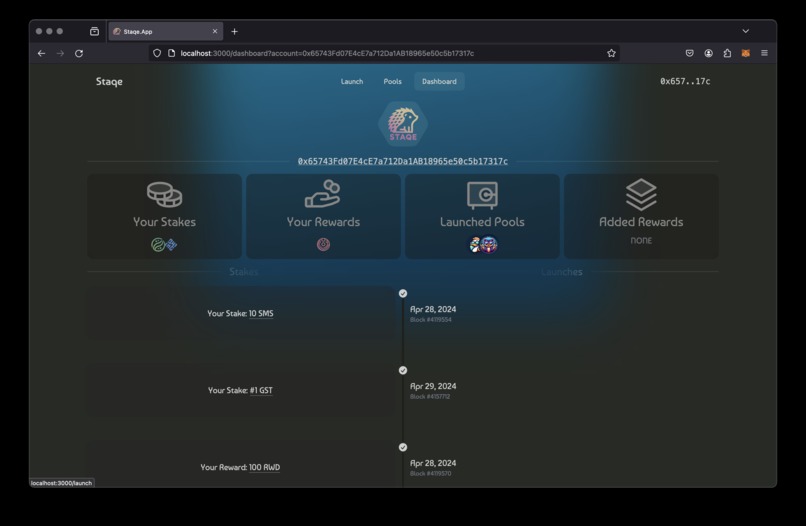The image size is (806, 526).
Task: Click the Launched Pools card title
Action: (482, 222)
